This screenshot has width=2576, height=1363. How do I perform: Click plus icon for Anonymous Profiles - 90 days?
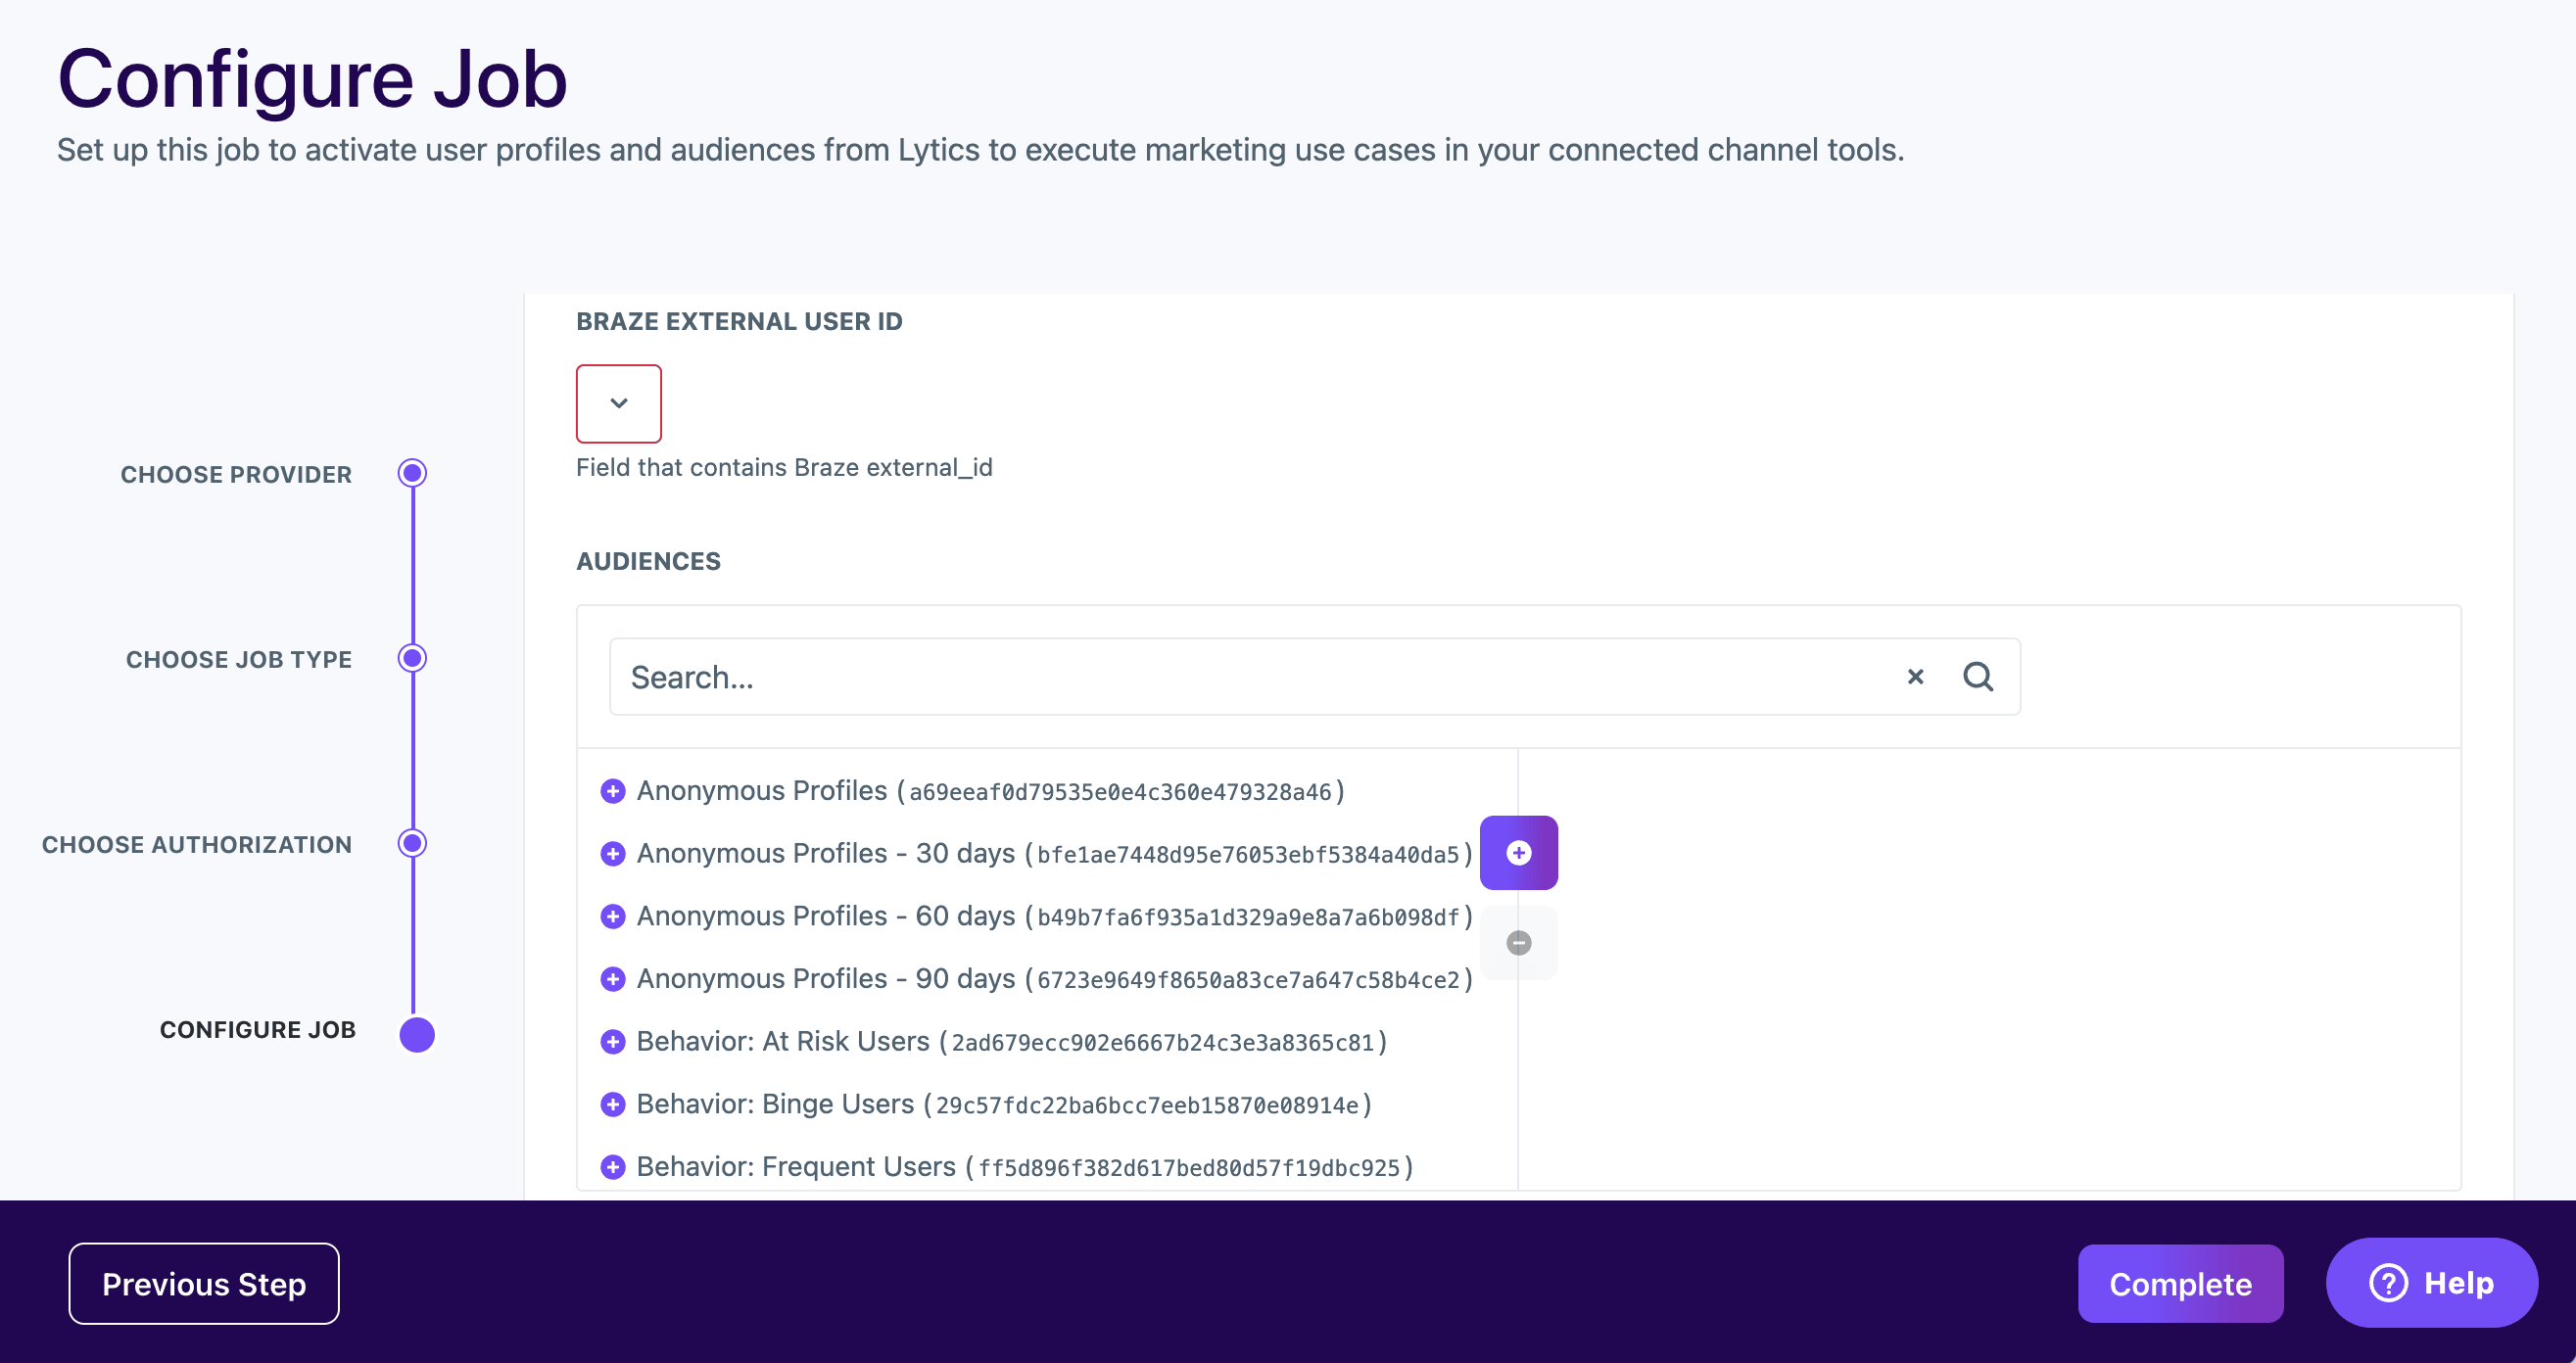click(613, 979)
